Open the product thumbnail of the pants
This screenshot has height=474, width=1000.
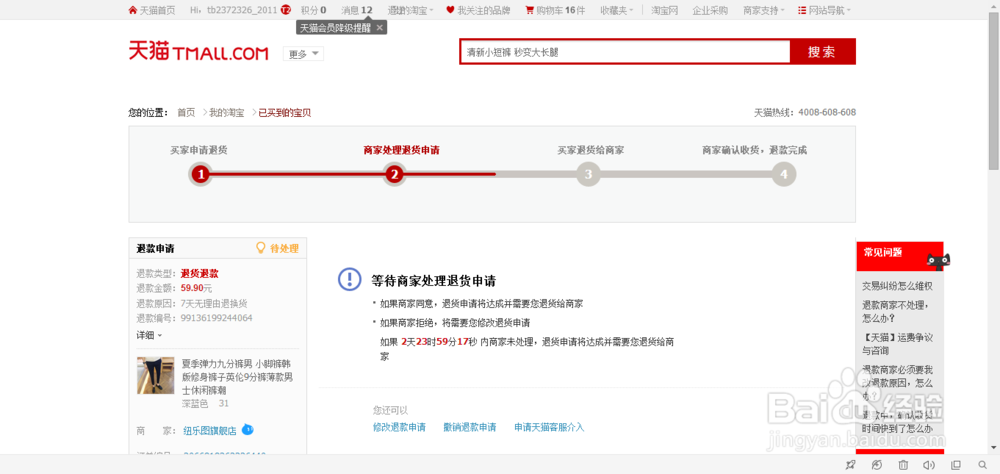click(x=156, y=375)
